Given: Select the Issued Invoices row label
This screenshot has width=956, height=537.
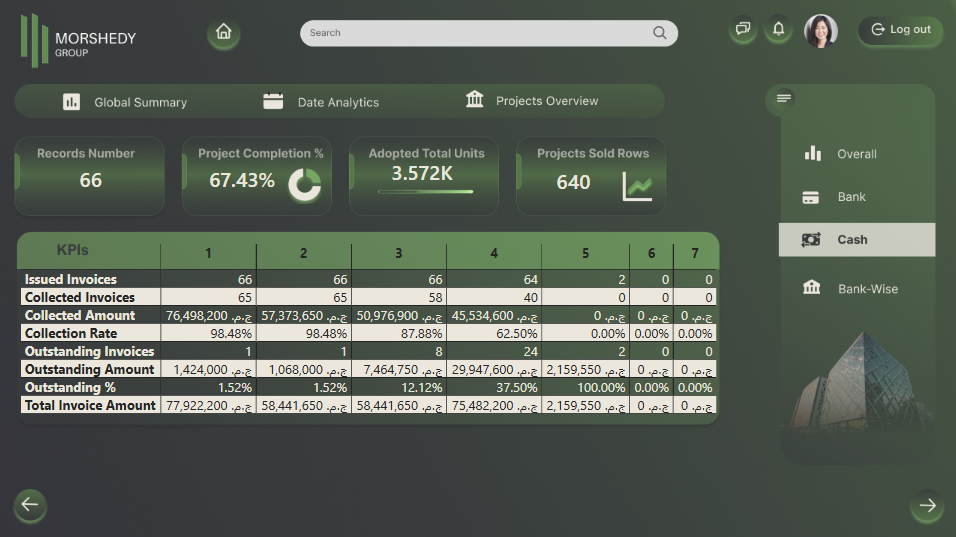Looking at the screenshot, I should tap(71, 279).
